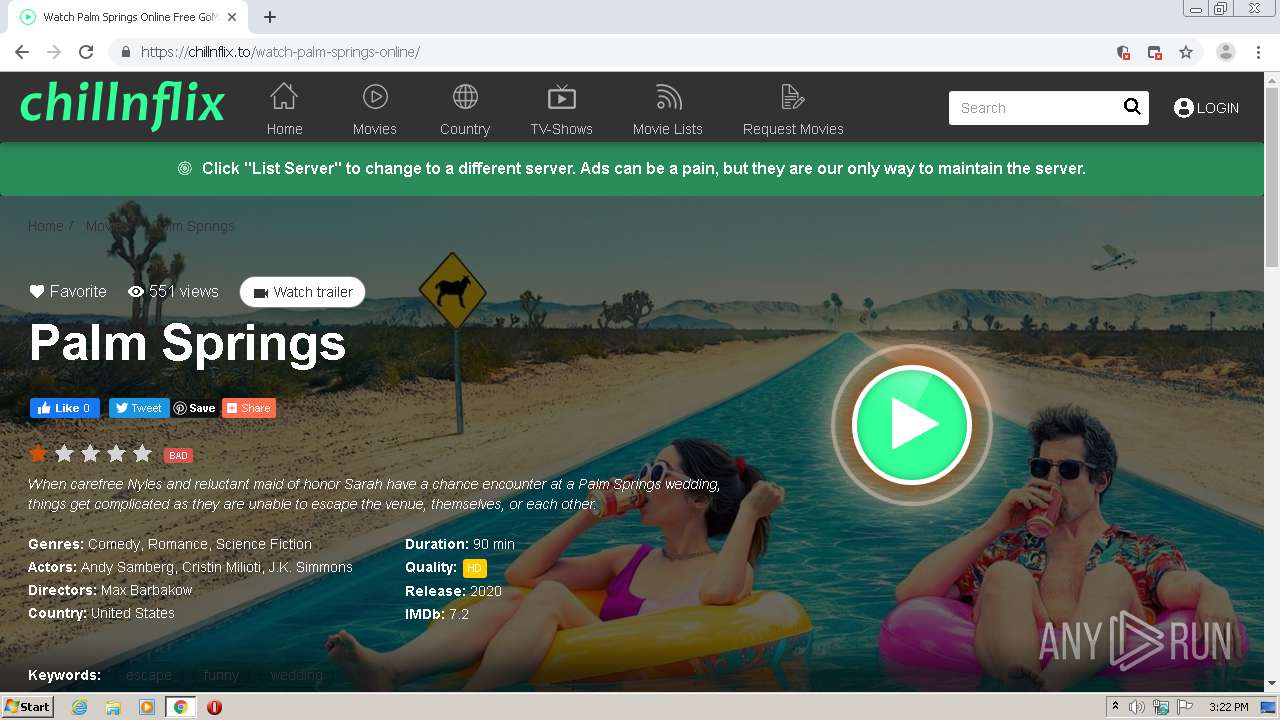The height and width of the screenshot is (720, 1280).
Task: Click the blocked pop-up icon in address bar
Action: (x=1155, y=52)
